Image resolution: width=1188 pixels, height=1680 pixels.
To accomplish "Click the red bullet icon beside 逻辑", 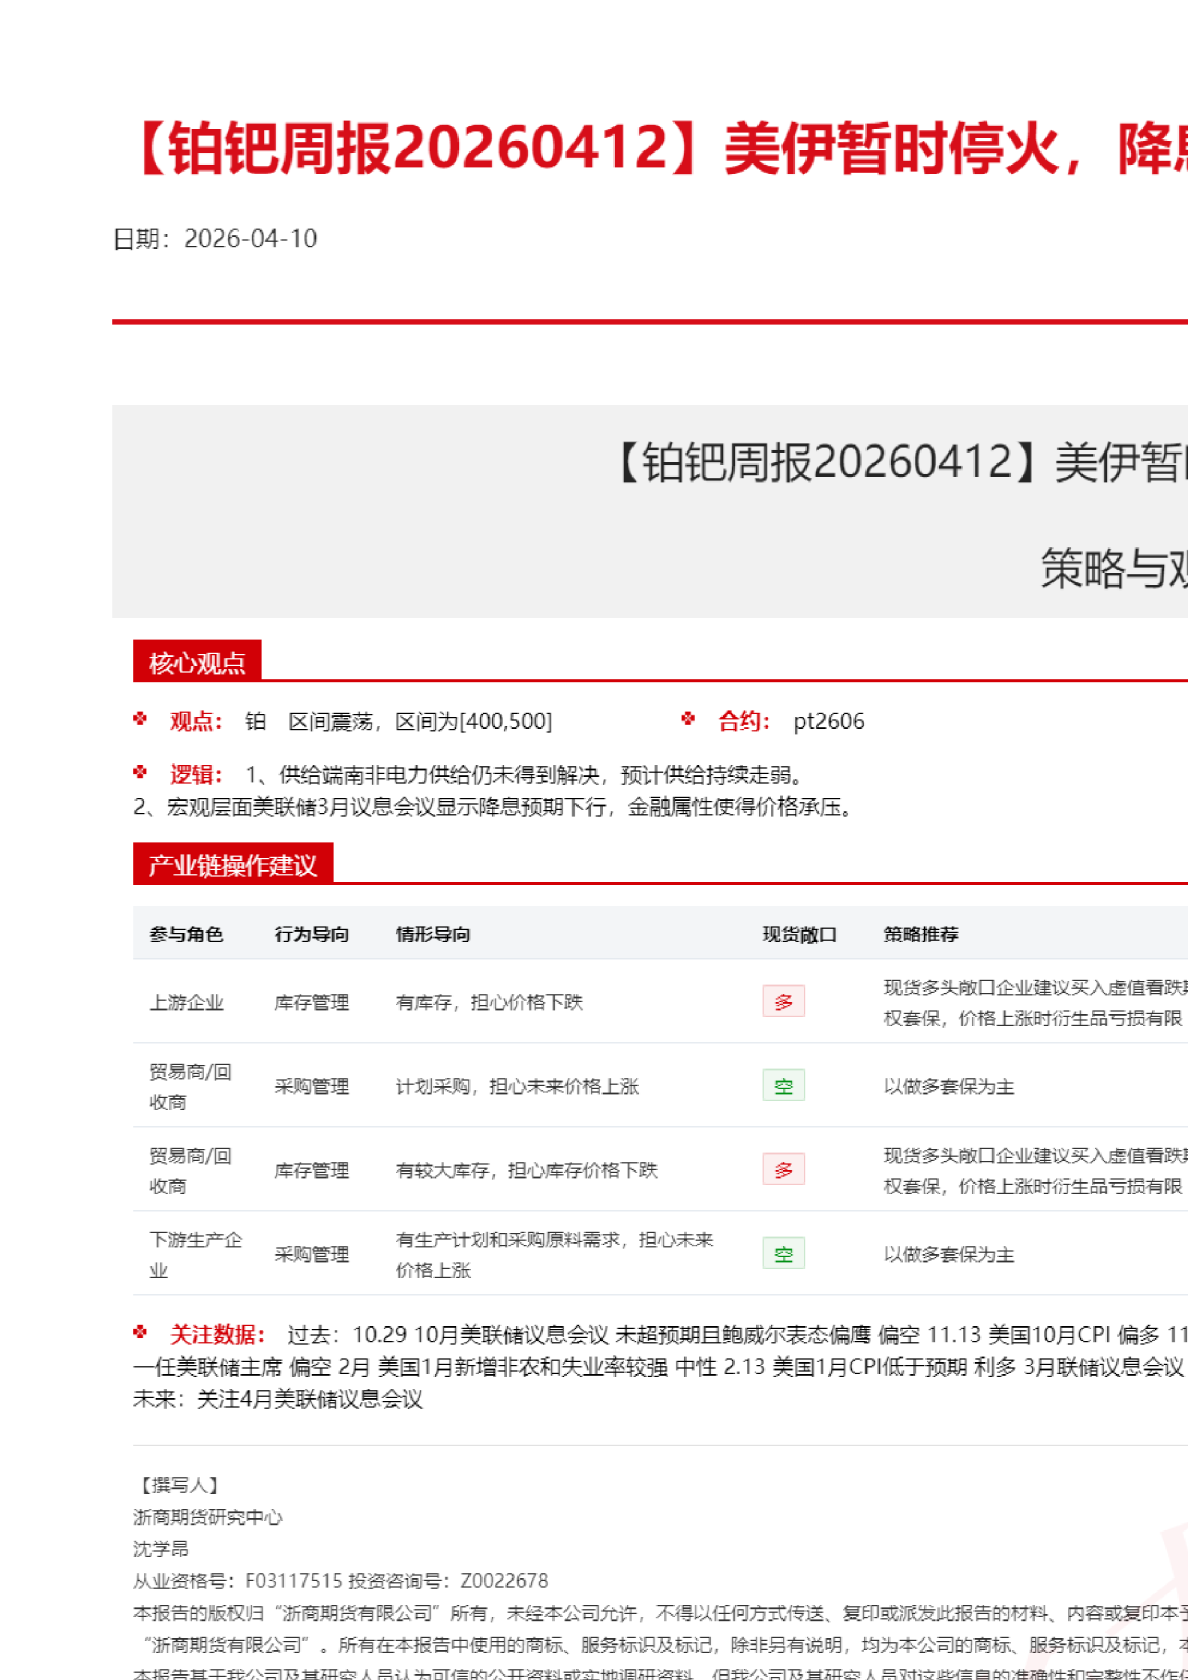I will click(x=140, y=773).
